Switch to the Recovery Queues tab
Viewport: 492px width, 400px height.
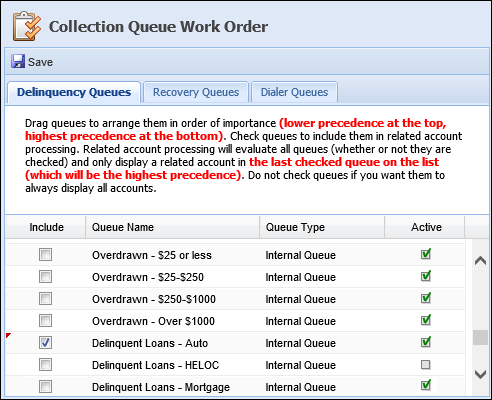pyautogui.click(x=196, y=92)
